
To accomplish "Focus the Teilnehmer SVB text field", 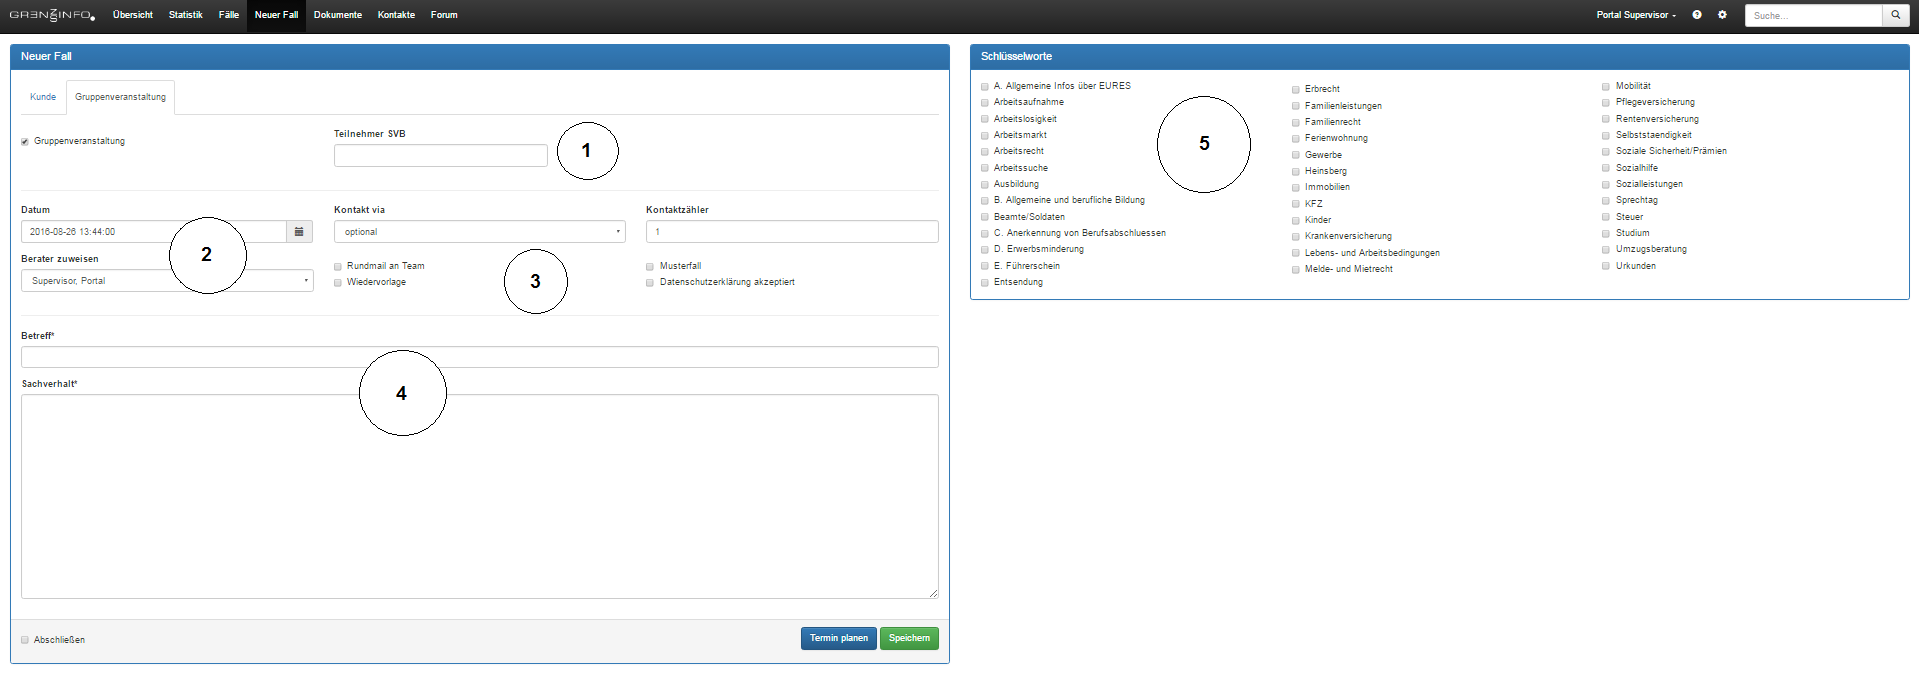I will tap(440, 156).
